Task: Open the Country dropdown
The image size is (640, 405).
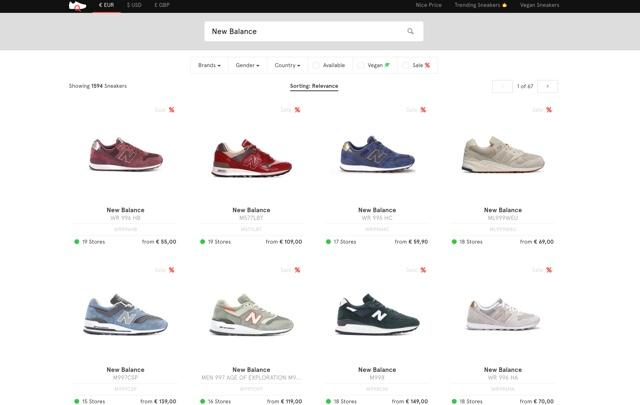Action: pyautogui.click(x=287, y=65)
